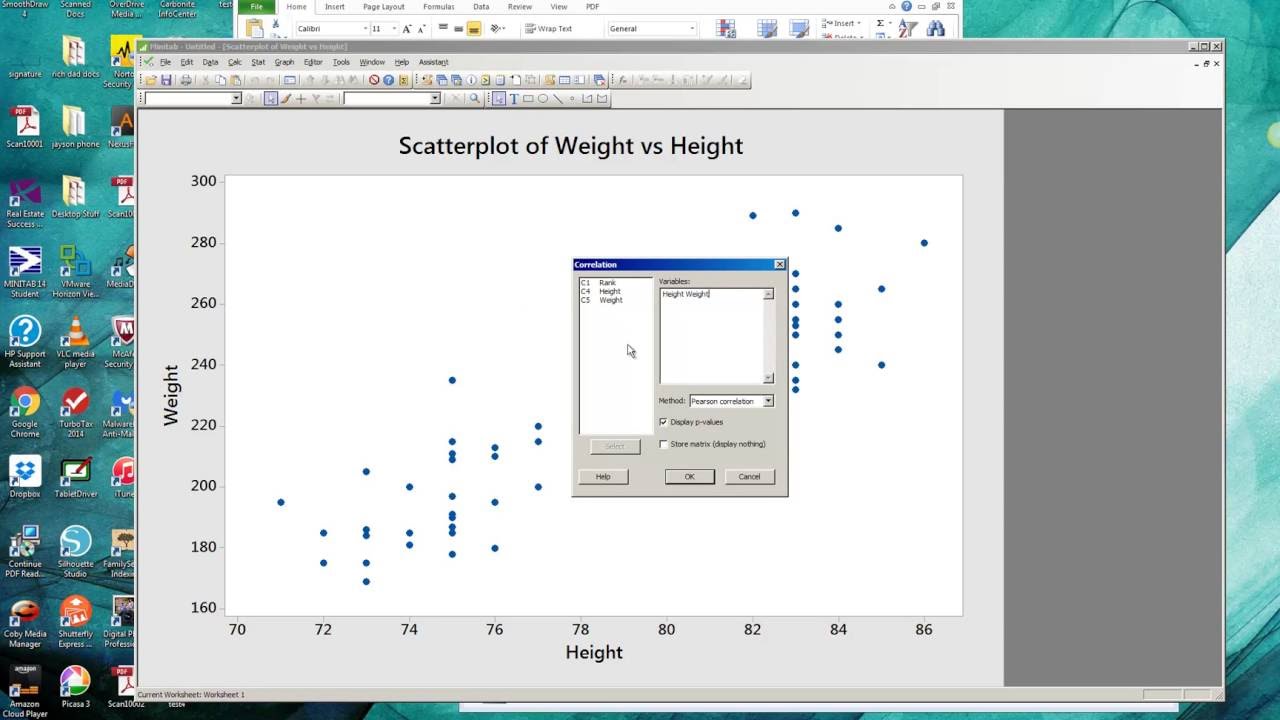Open Google Chrome from desktop

point(25,413)
